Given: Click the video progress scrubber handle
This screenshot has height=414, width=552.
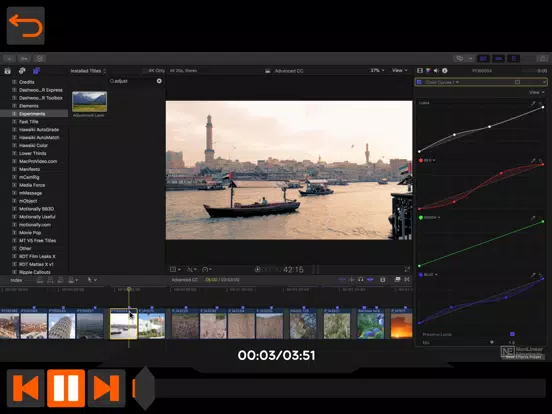Looking at the screenshot, I should (144, 388).
